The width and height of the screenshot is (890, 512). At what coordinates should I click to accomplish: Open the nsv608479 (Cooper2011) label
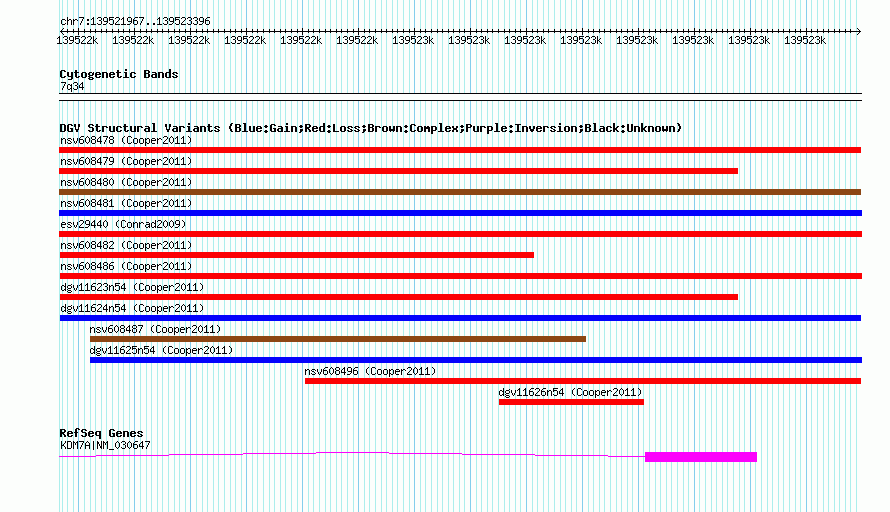126,161
